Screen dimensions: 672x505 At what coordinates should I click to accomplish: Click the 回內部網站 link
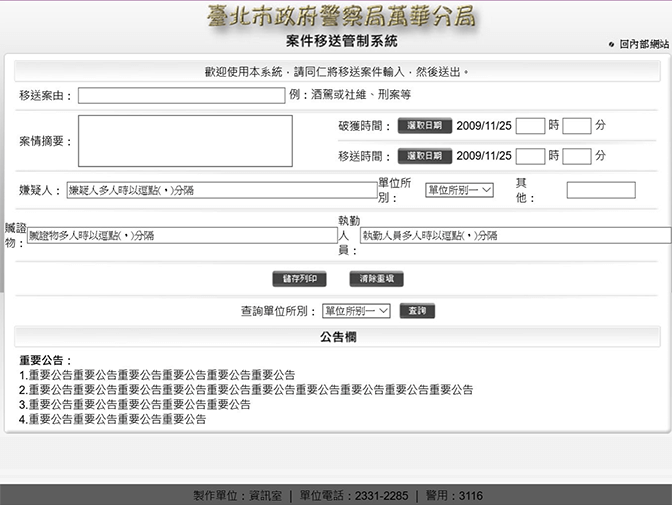(644, 44)
